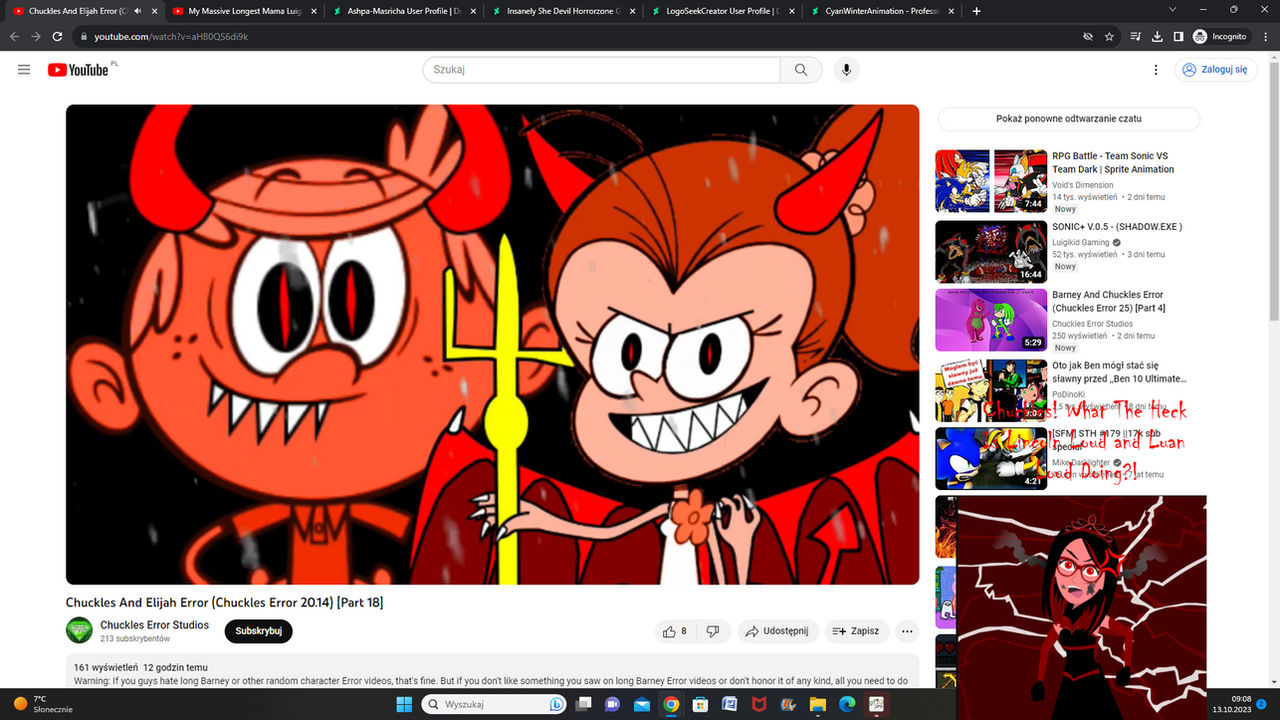Screen dimensions: 1280x720
Task: Open Chrome side panel icon
Action: pyautogui.click(x=1178, y=36)
